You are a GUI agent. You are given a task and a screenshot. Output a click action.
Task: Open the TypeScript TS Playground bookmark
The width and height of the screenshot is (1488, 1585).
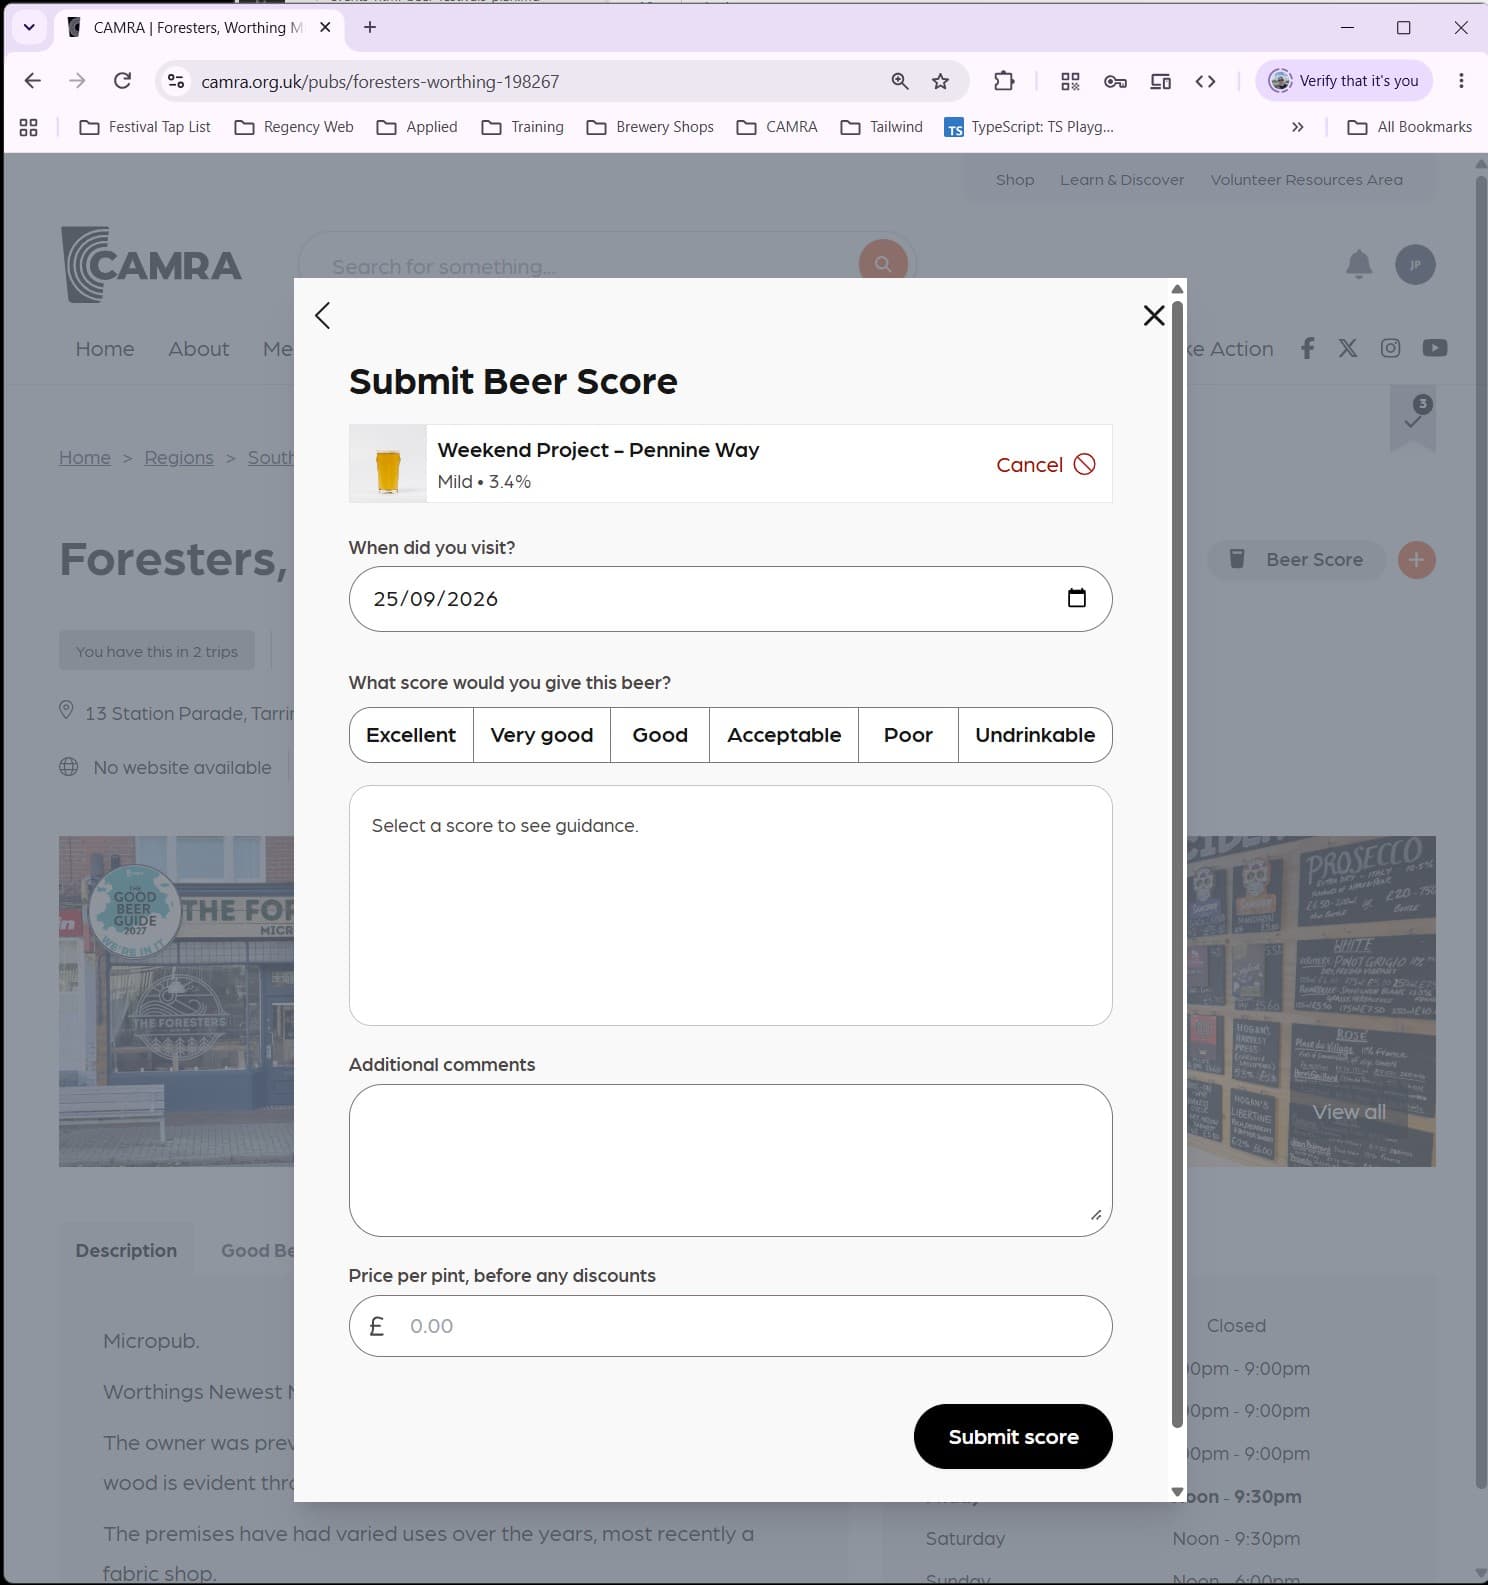[1029, 127]
